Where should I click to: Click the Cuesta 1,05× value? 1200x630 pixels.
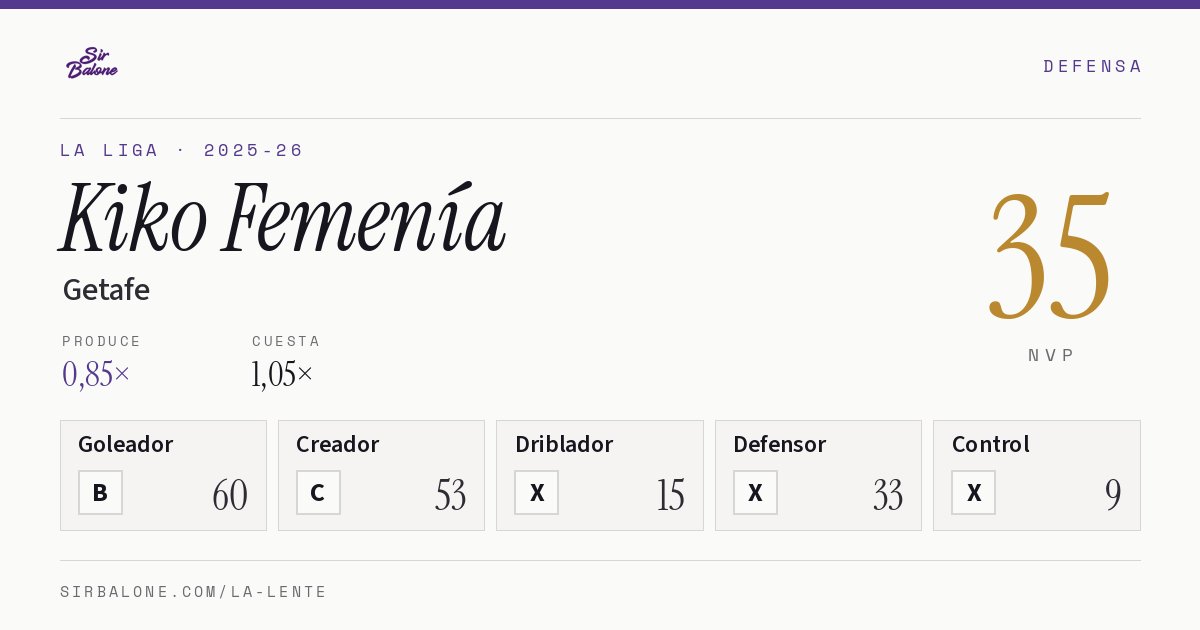tap(282, 374)
